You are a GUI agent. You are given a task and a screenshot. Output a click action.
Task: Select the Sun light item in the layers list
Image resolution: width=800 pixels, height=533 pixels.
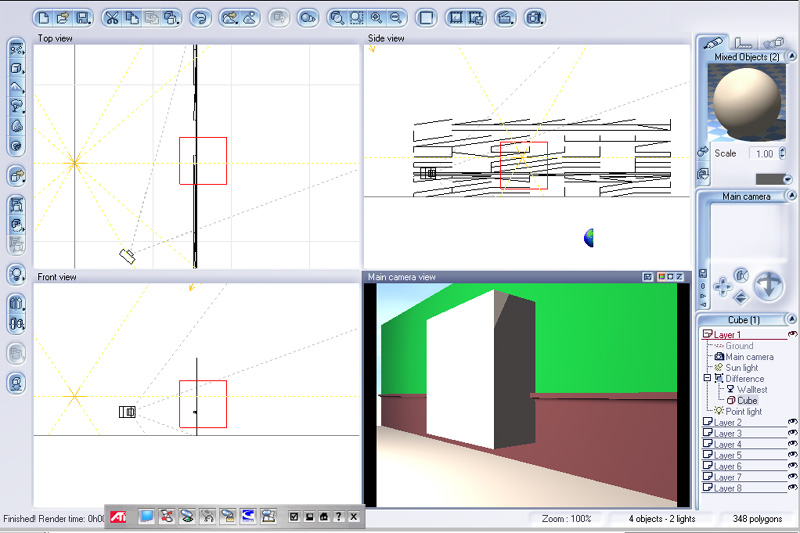click(x=741, y=368)
